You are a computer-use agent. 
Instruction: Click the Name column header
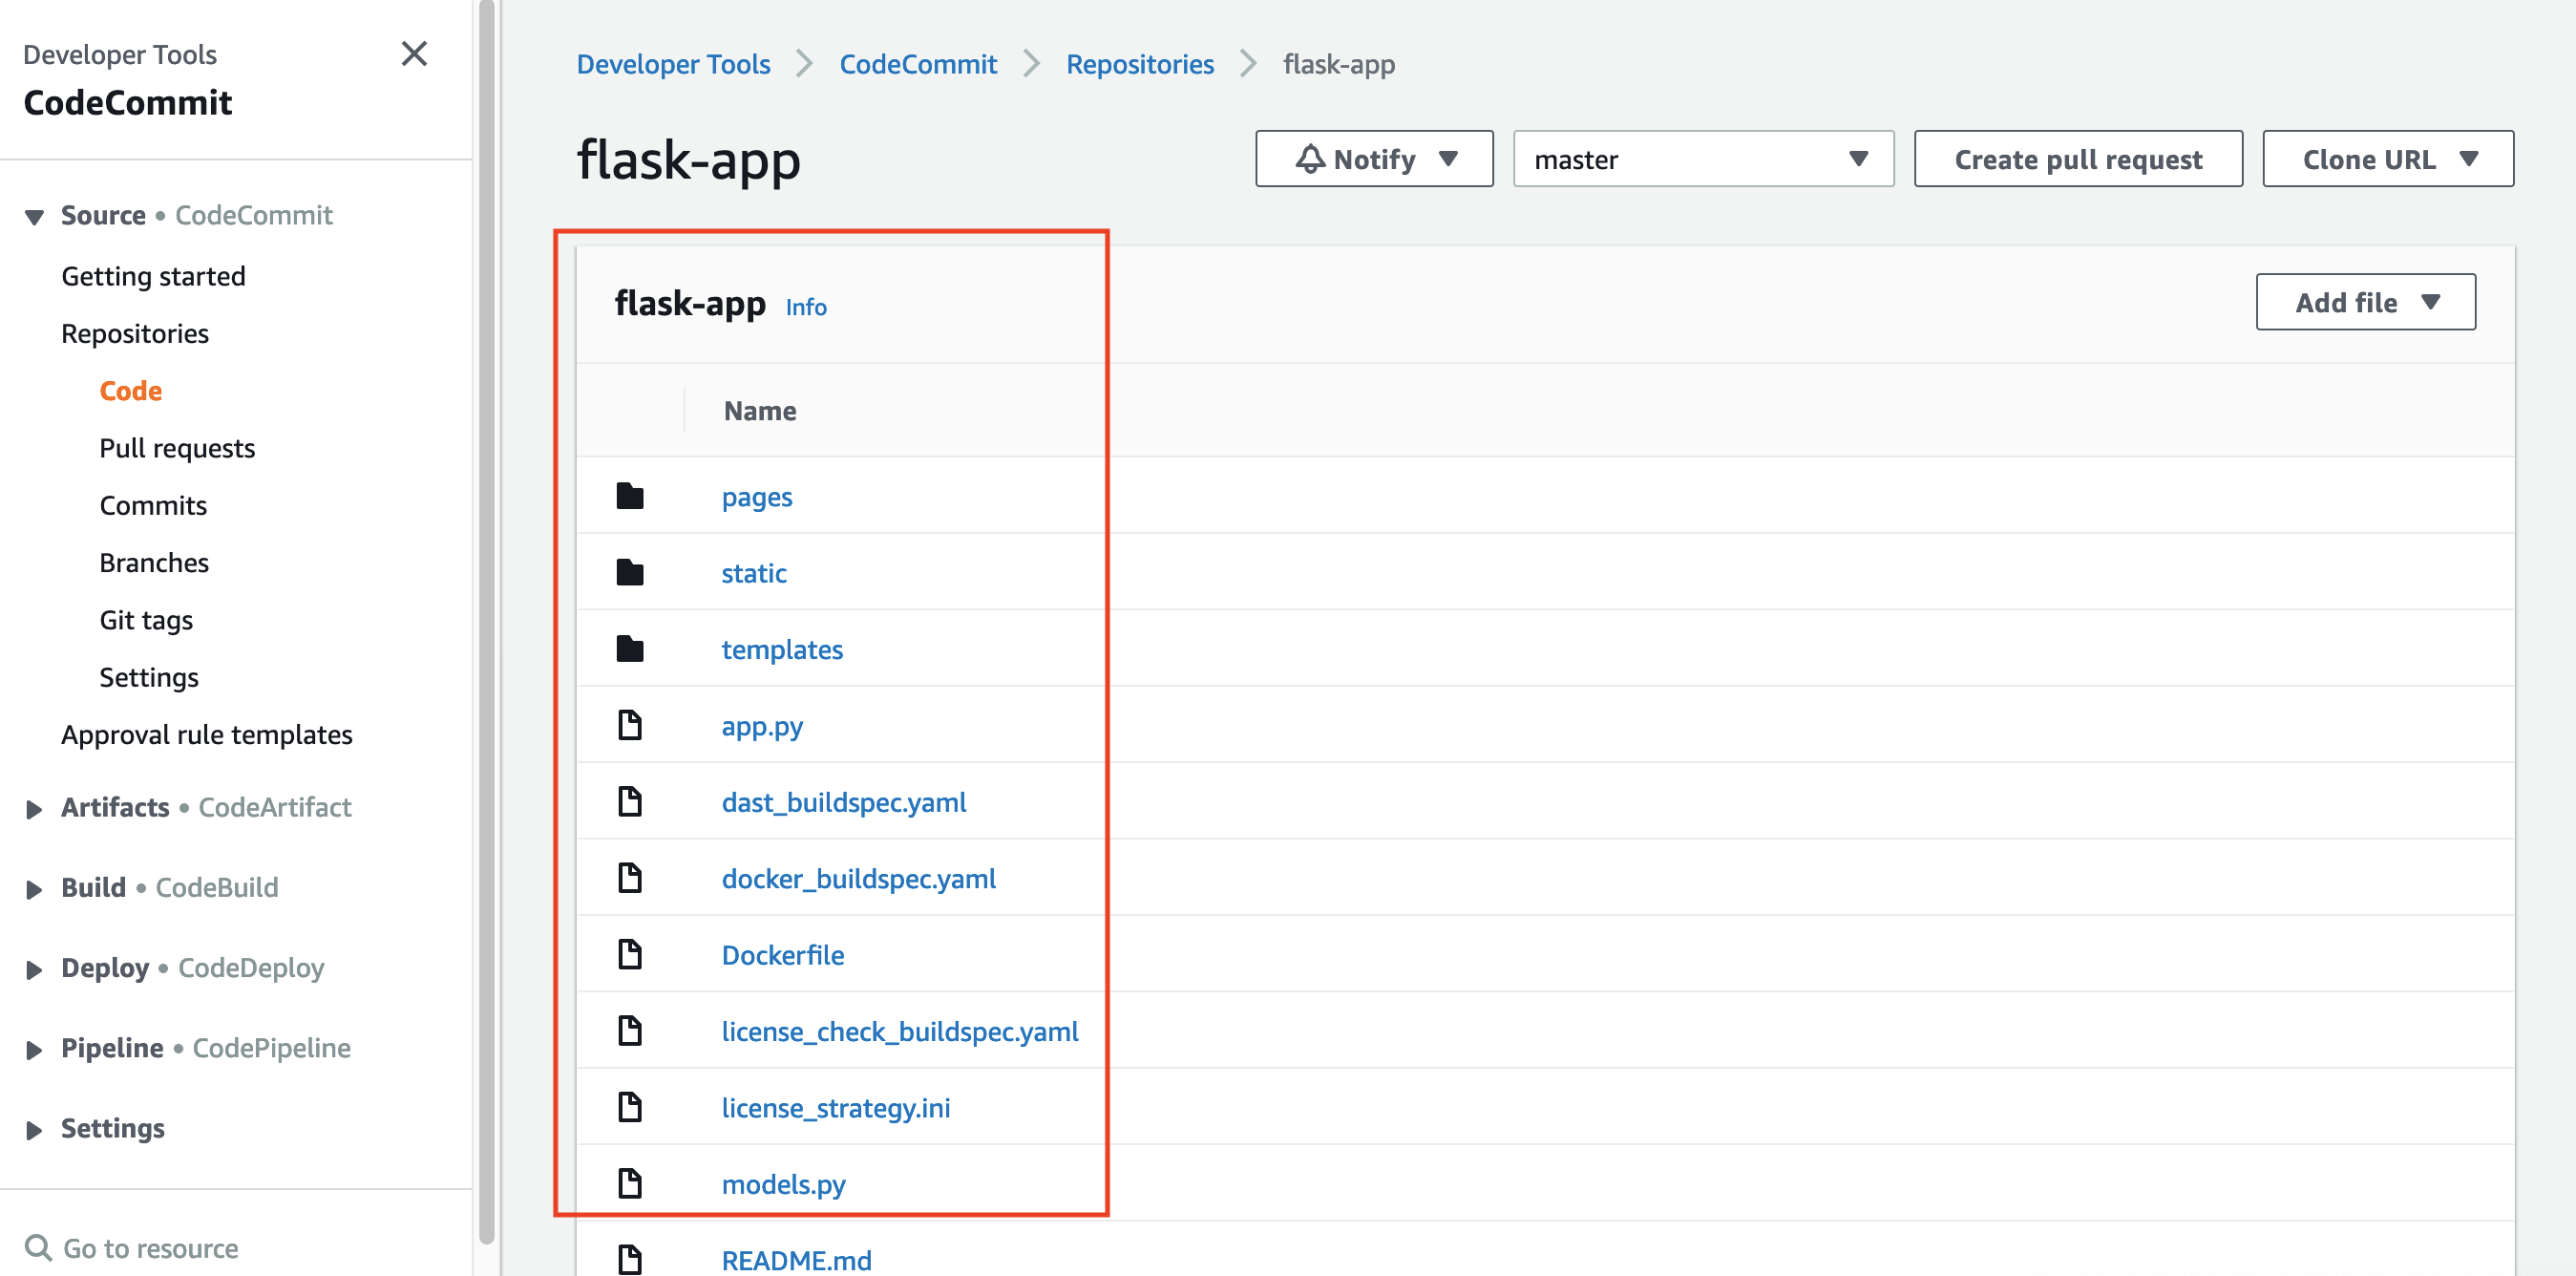point(760,411)
